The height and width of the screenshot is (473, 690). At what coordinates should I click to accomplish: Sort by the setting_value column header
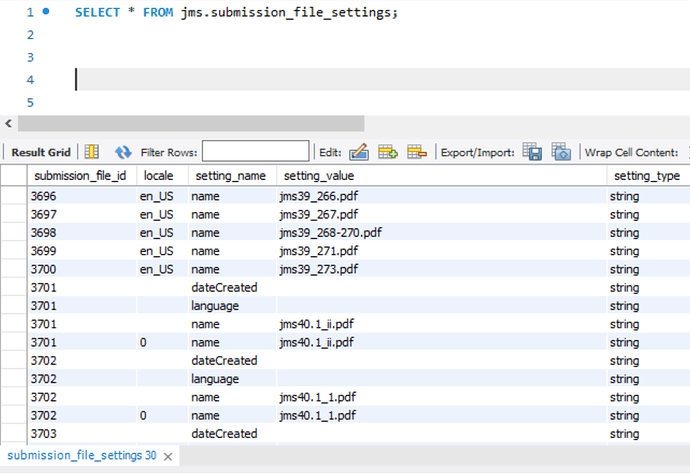click(441, 176)
